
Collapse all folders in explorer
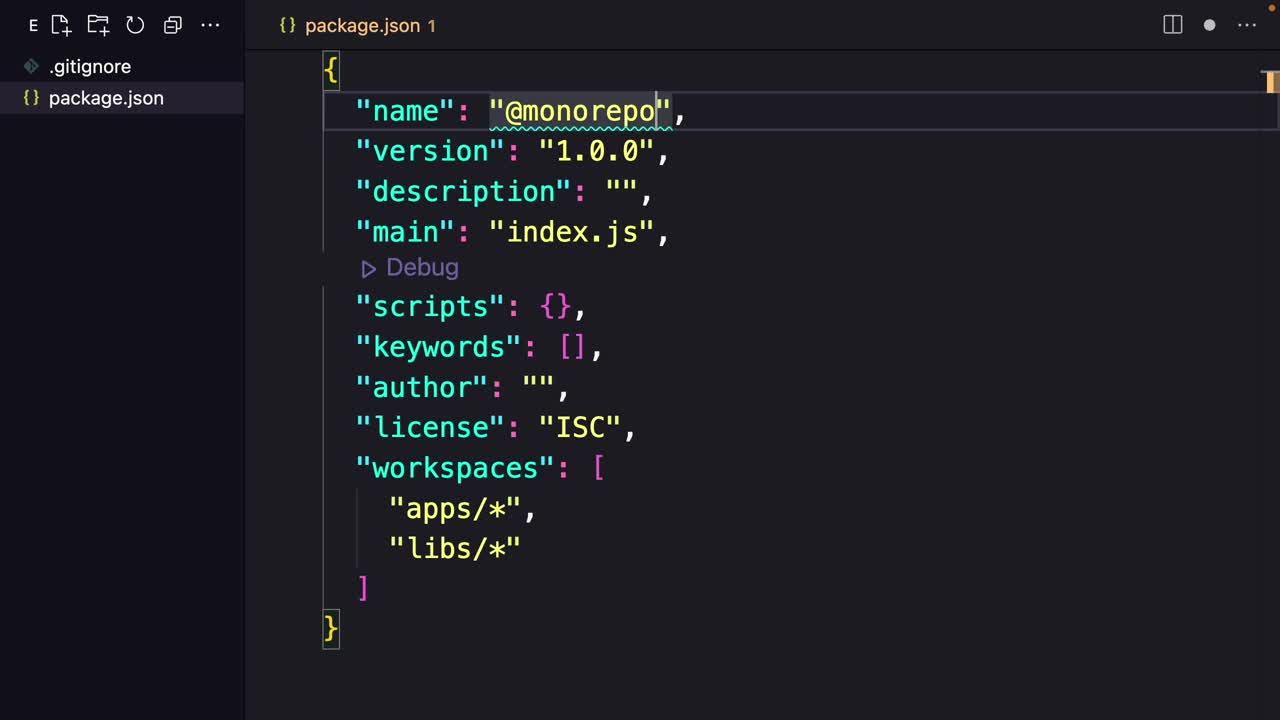[x=172, y=25]
